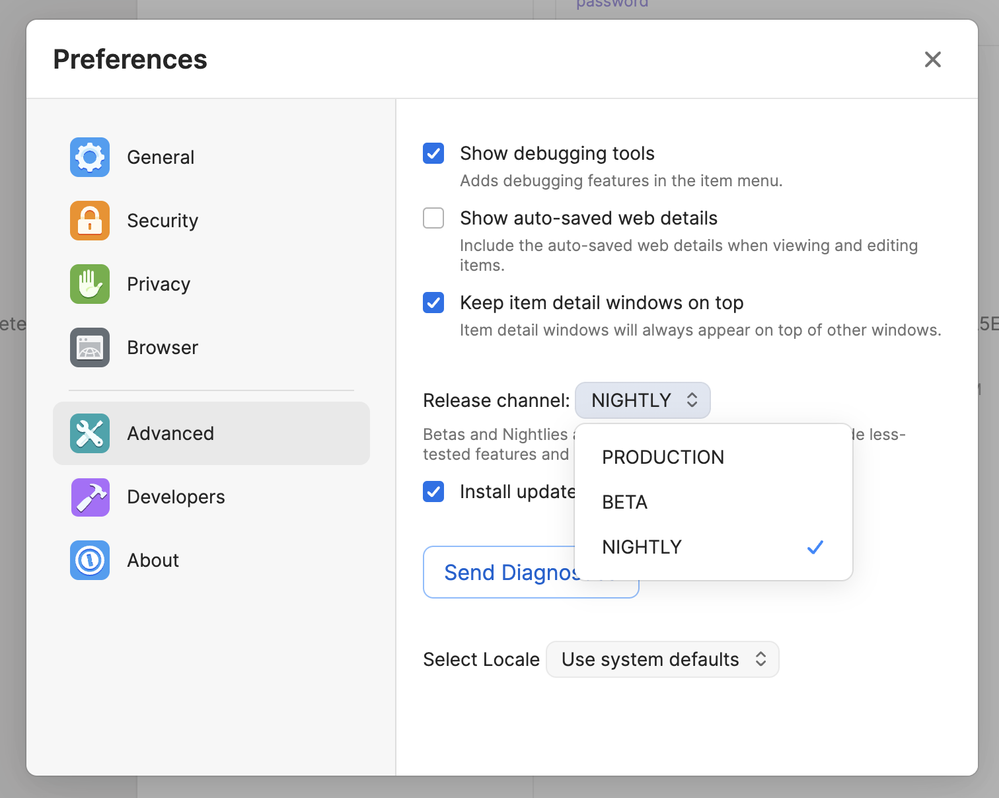Image resolution: width=999 pixels, height=798 pixels.
Task: Select the checked NIGHTLY option
Action: click(642, 547)
